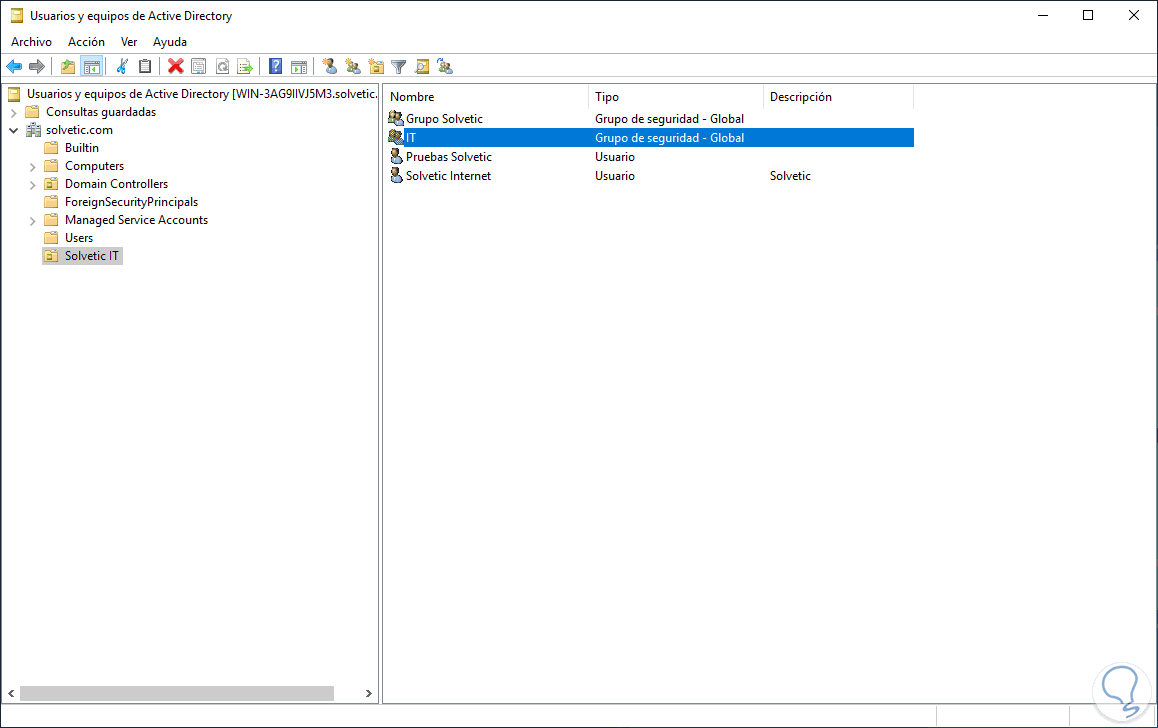Click the tree pane horizontal scrollbar thumb
Viewport: 1158px width, 728px height.
177,693
